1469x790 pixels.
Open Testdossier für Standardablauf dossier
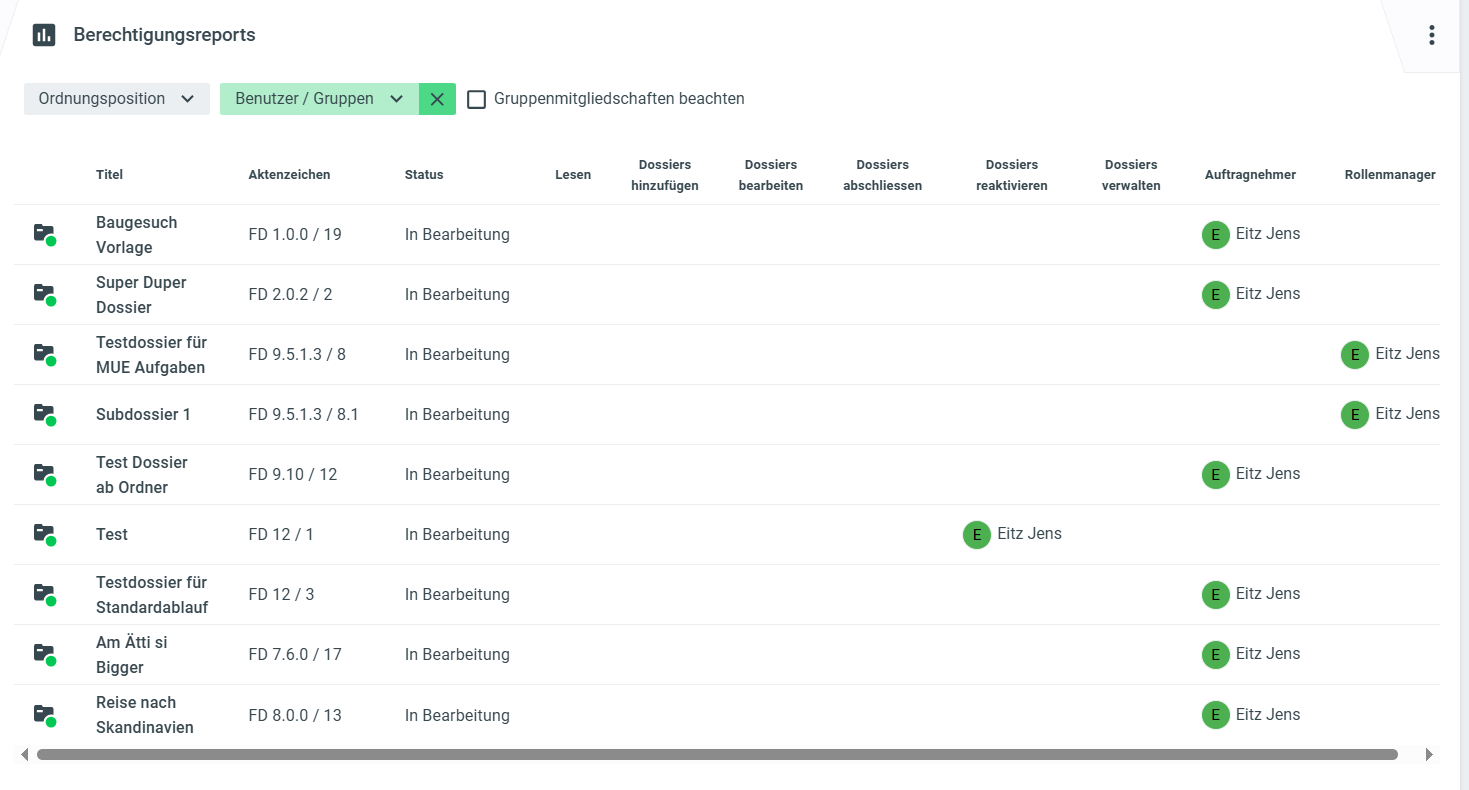[x=151, y=595]
